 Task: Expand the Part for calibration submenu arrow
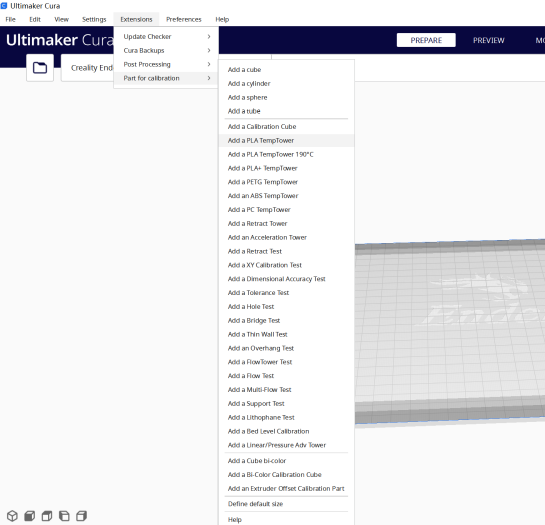tap(209, 78)
